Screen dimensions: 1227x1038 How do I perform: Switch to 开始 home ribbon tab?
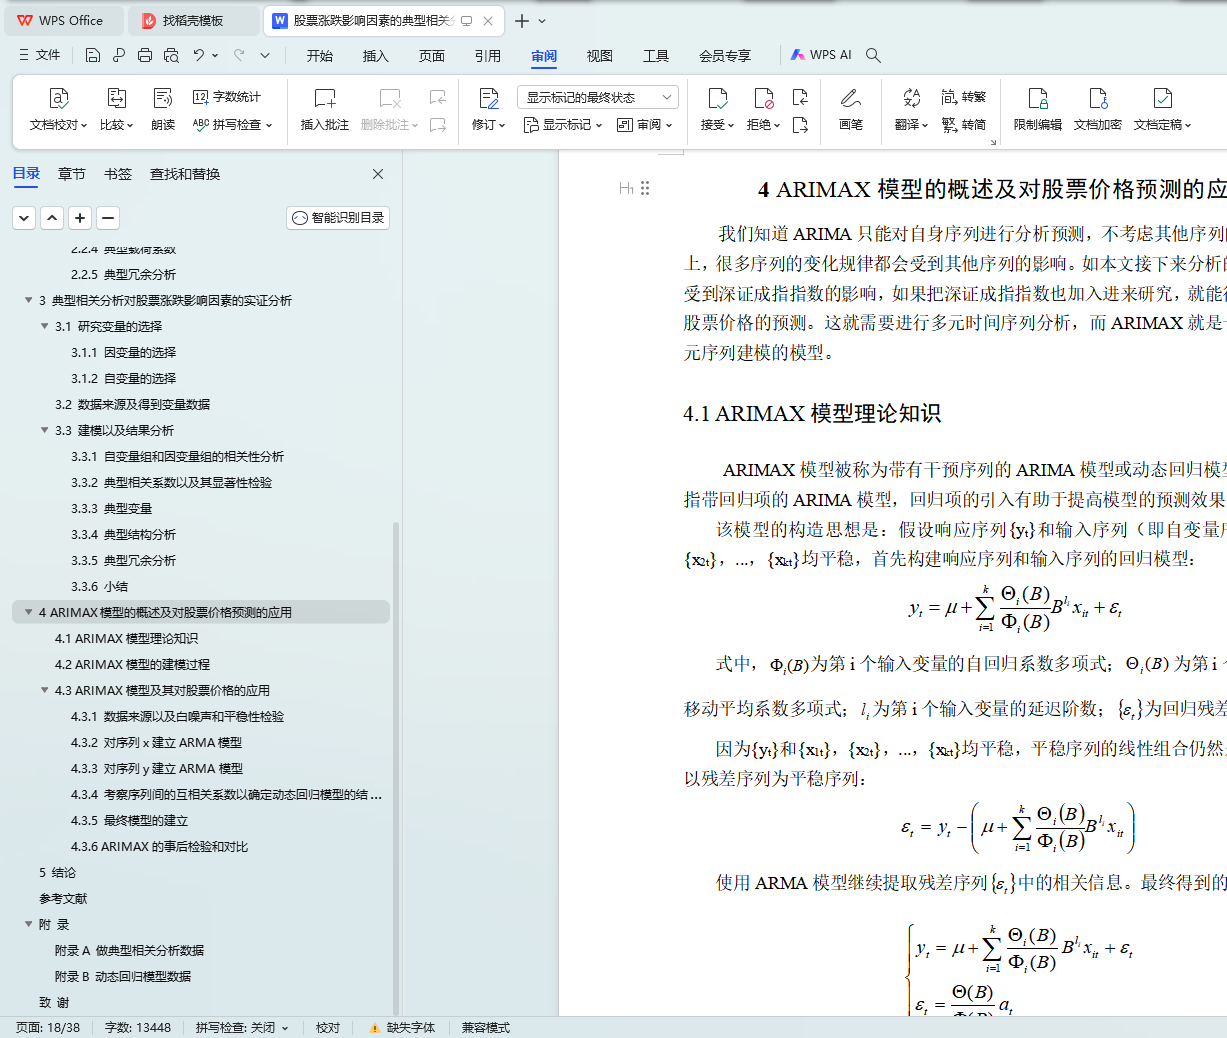(x=320, y=56)
